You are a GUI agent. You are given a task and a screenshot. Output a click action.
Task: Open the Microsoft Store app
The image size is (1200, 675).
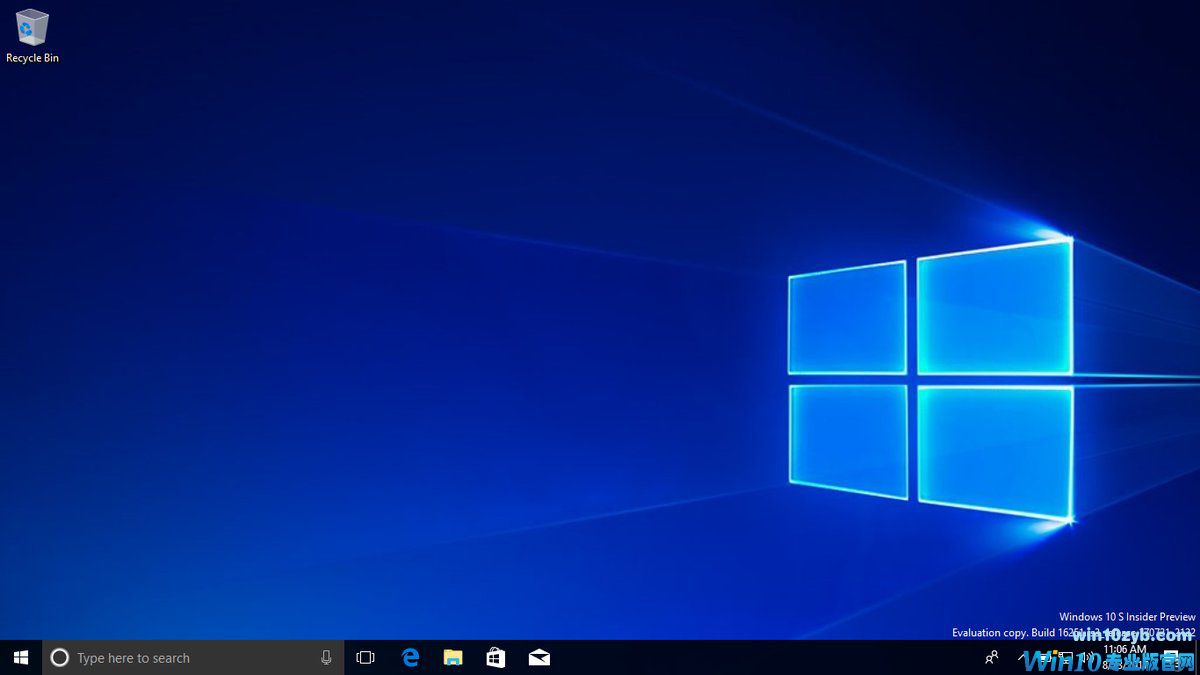pos(496,657)
